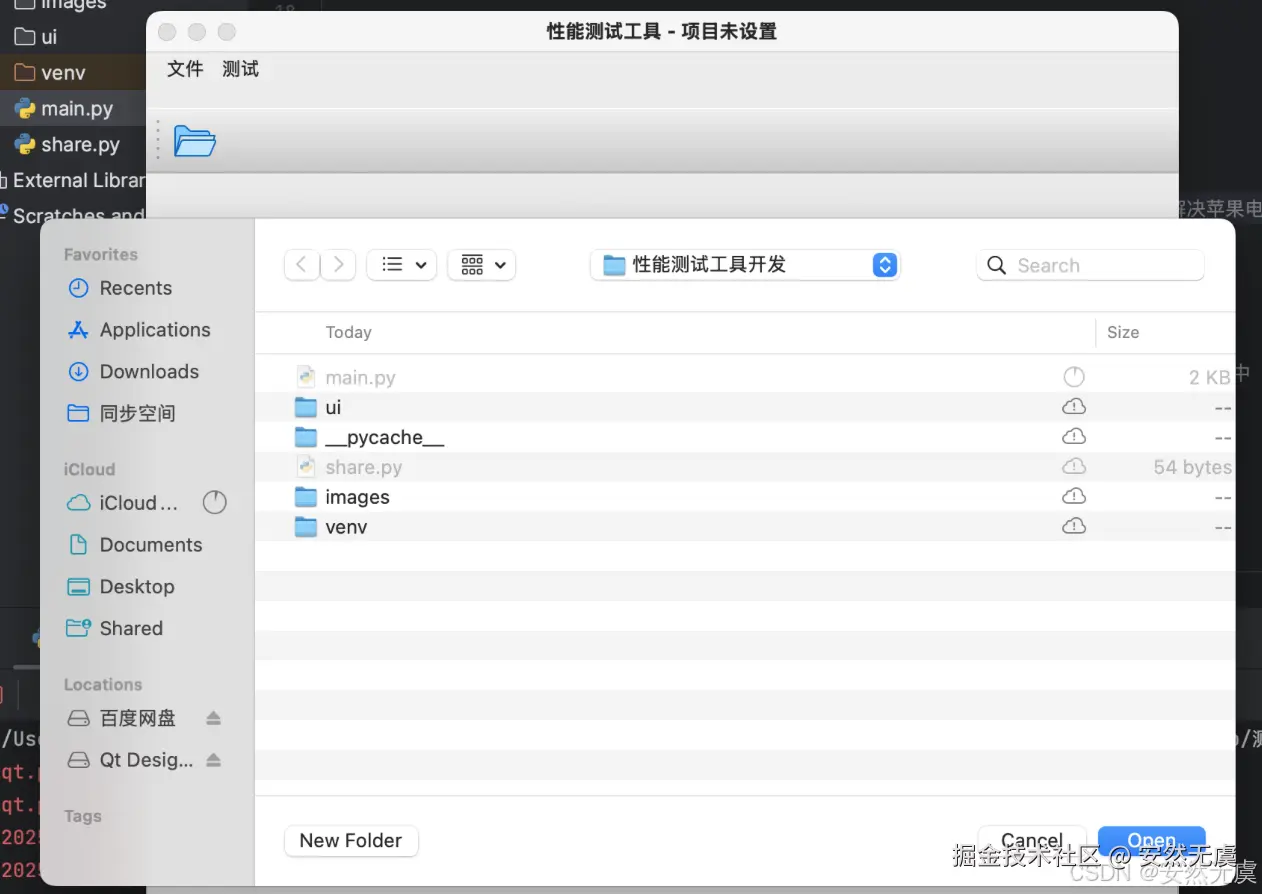Select iCloud Drive in the sidebar
Screen dimensions: 1262x894
pyautogui.click(x=138, y=503)
